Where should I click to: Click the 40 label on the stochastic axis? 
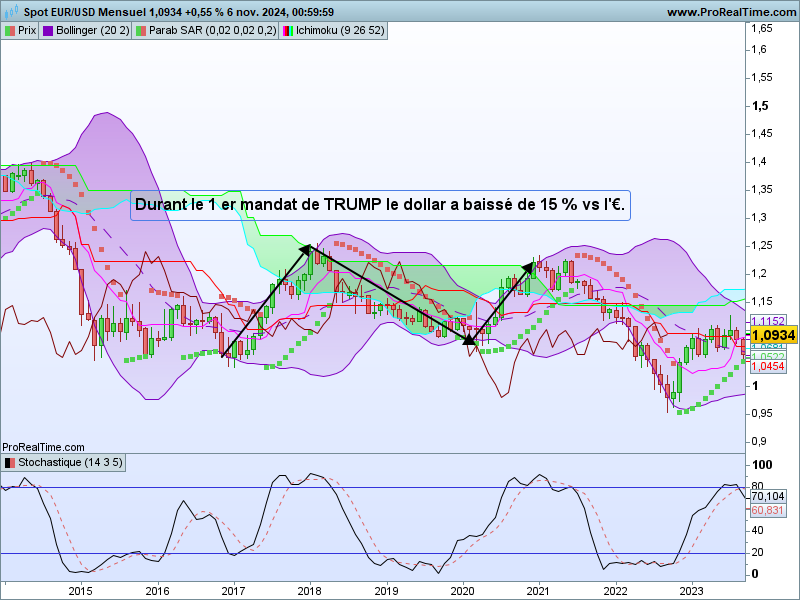tap(758, 531)
